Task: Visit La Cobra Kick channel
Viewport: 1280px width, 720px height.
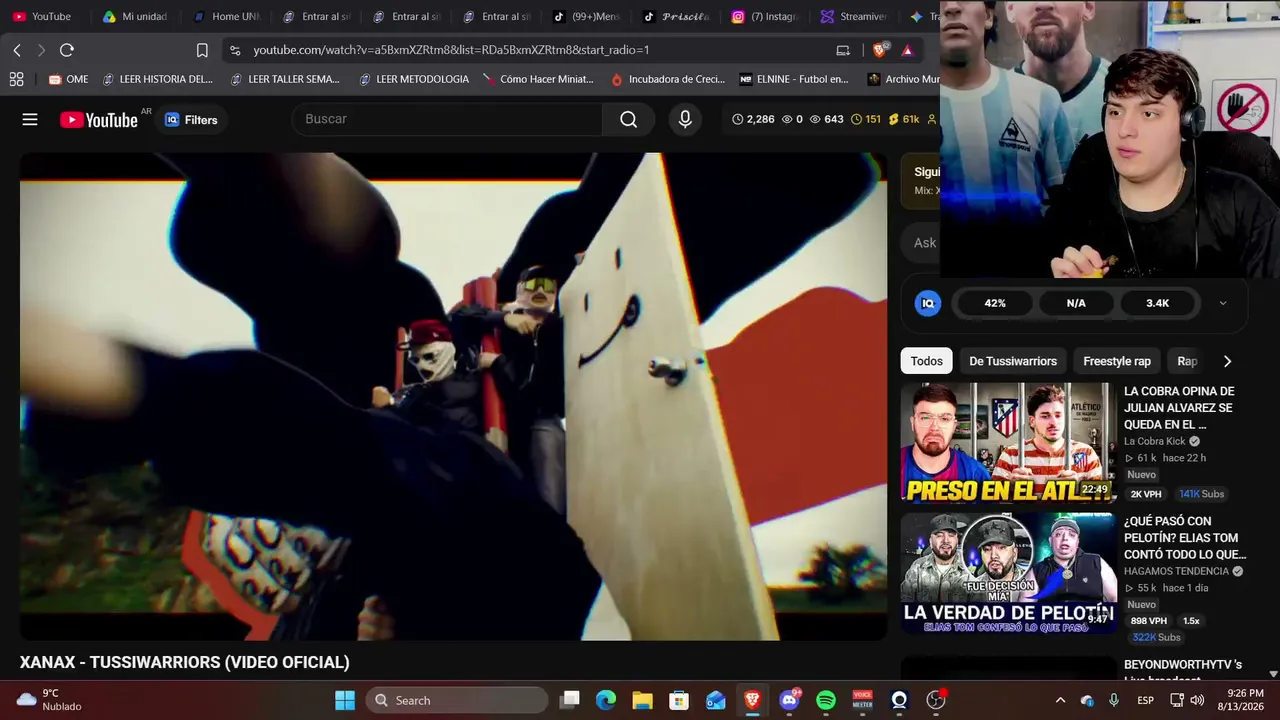Action: pyautogui.click(x=1155, y=441)
